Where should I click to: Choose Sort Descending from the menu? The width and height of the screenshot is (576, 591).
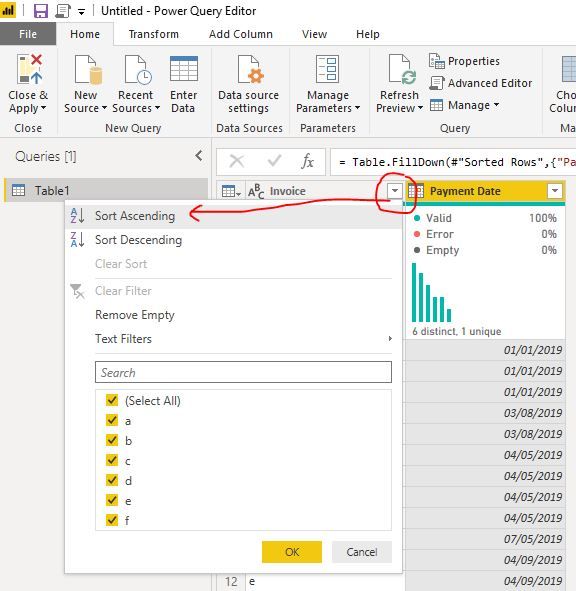point(233,240)
